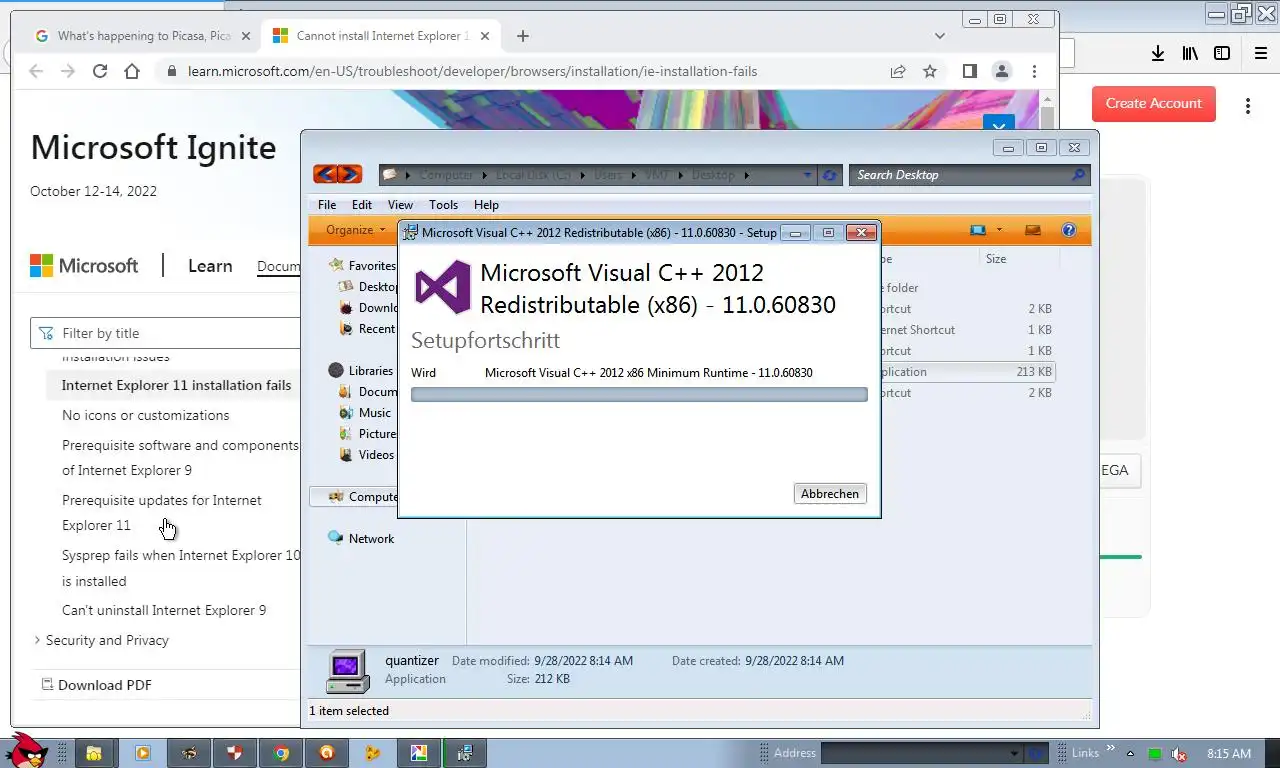The image size is (1280, 768).
Task: Open the Download PDF link
Action: (x=96, y=685)
